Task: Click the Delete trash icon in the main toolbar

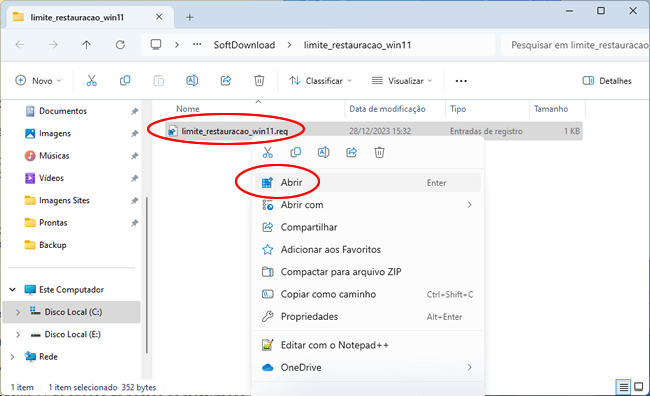Action: tap(259, 80)
